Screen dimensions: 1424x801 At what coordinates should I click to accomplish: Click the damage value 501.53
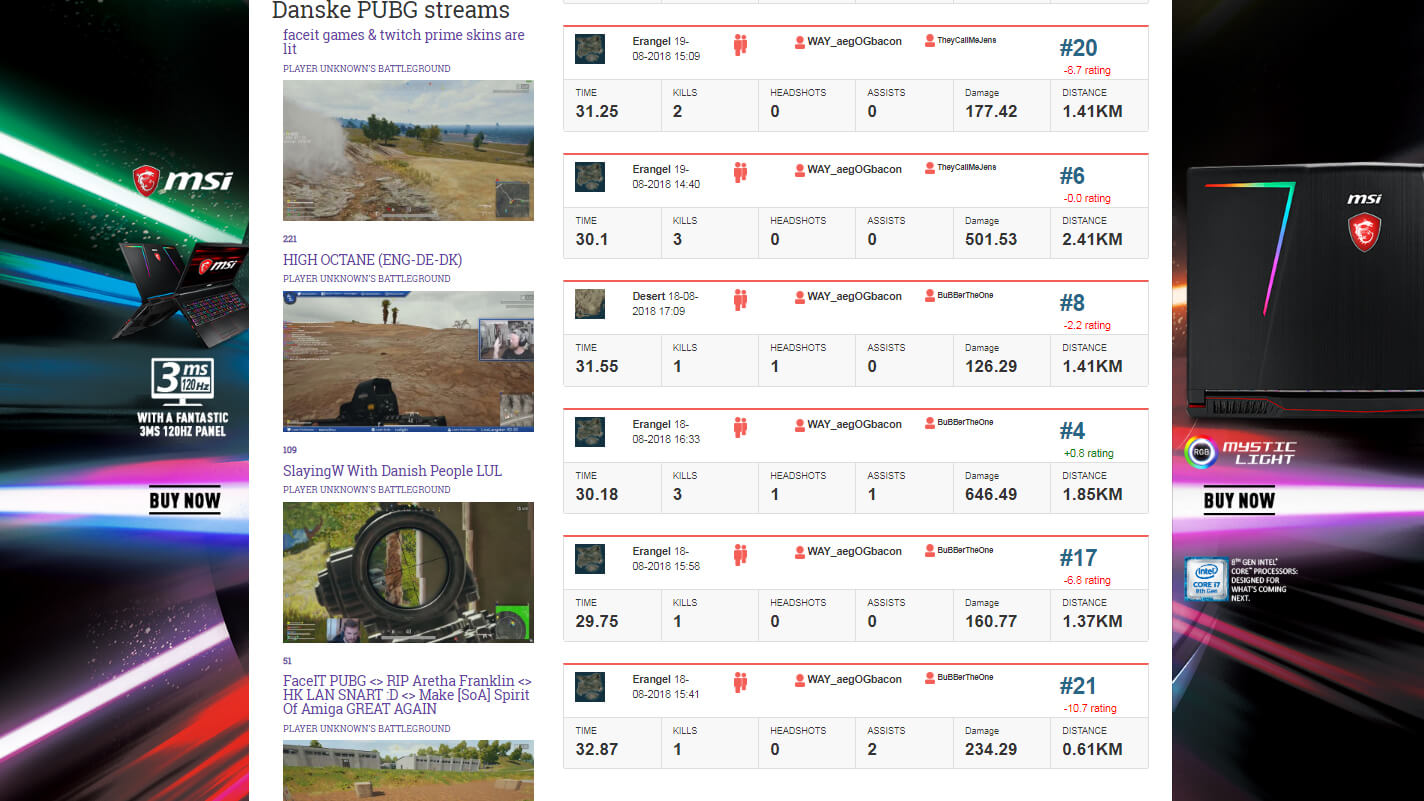pyautogui.click(x=991, y=239)
